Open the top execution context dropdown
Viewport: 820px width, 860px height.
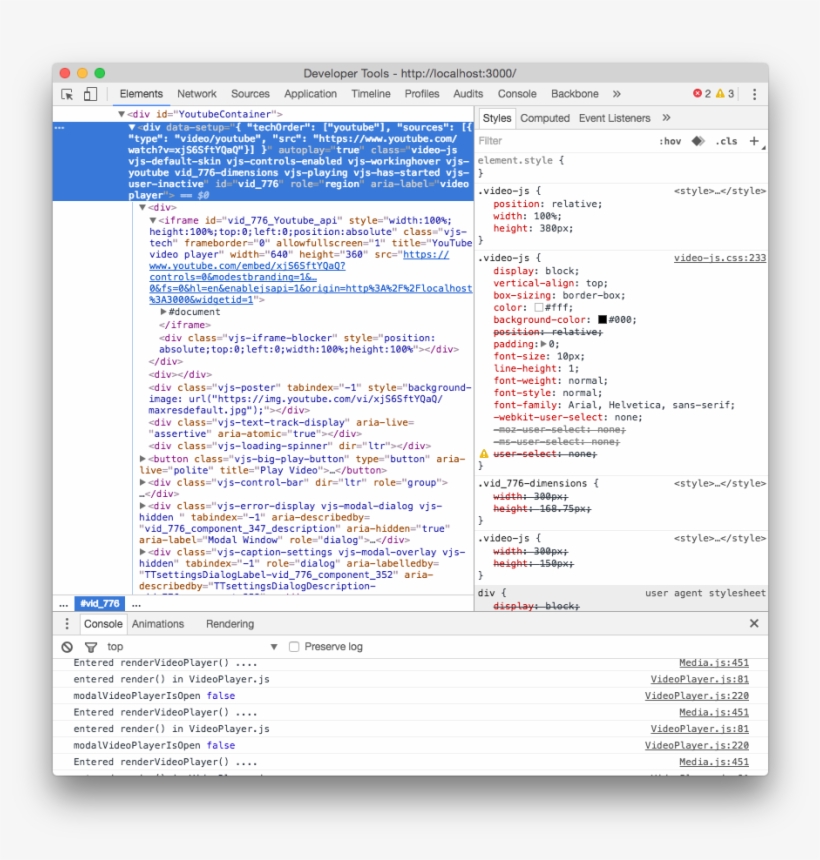192,647
